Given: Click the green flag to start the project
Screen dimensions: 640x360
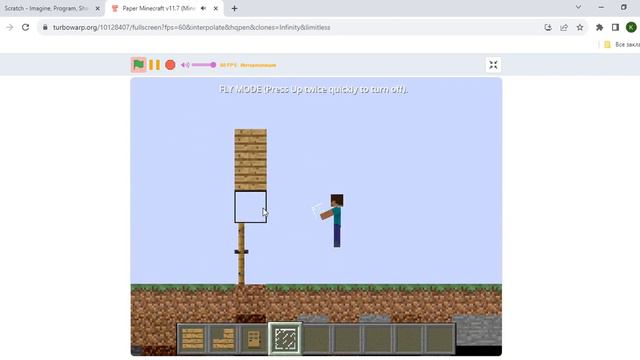Looking at the screenshot, I should point(138,65).
